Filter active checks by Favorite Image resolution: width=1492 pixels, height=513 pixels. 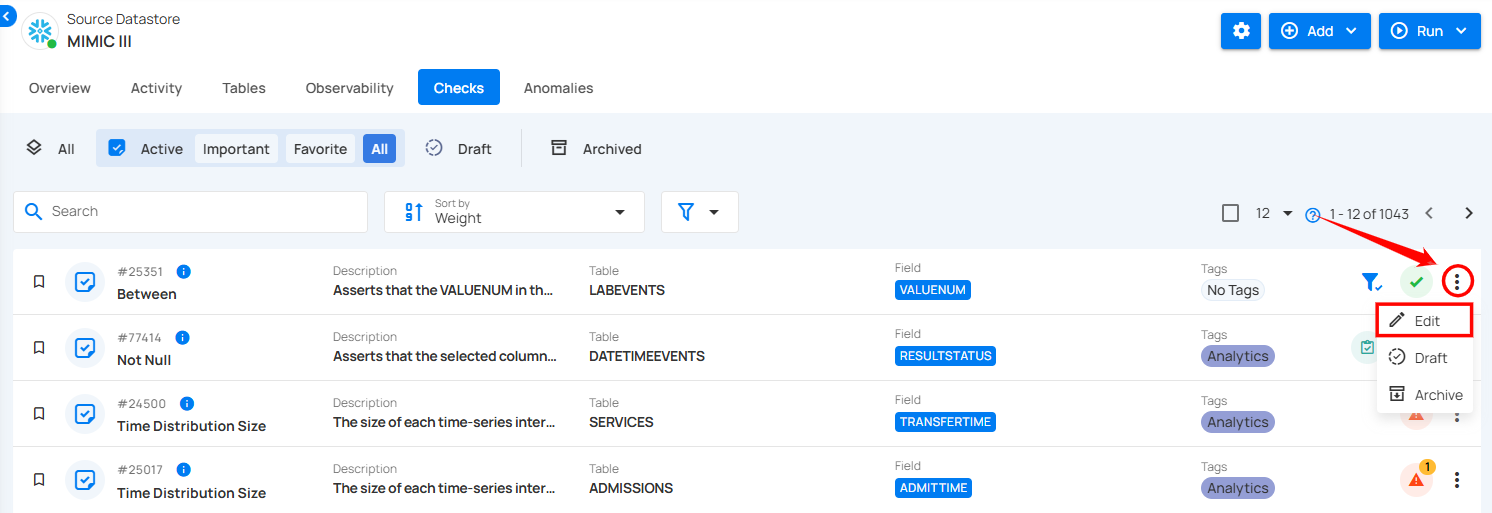pos(320,149)
